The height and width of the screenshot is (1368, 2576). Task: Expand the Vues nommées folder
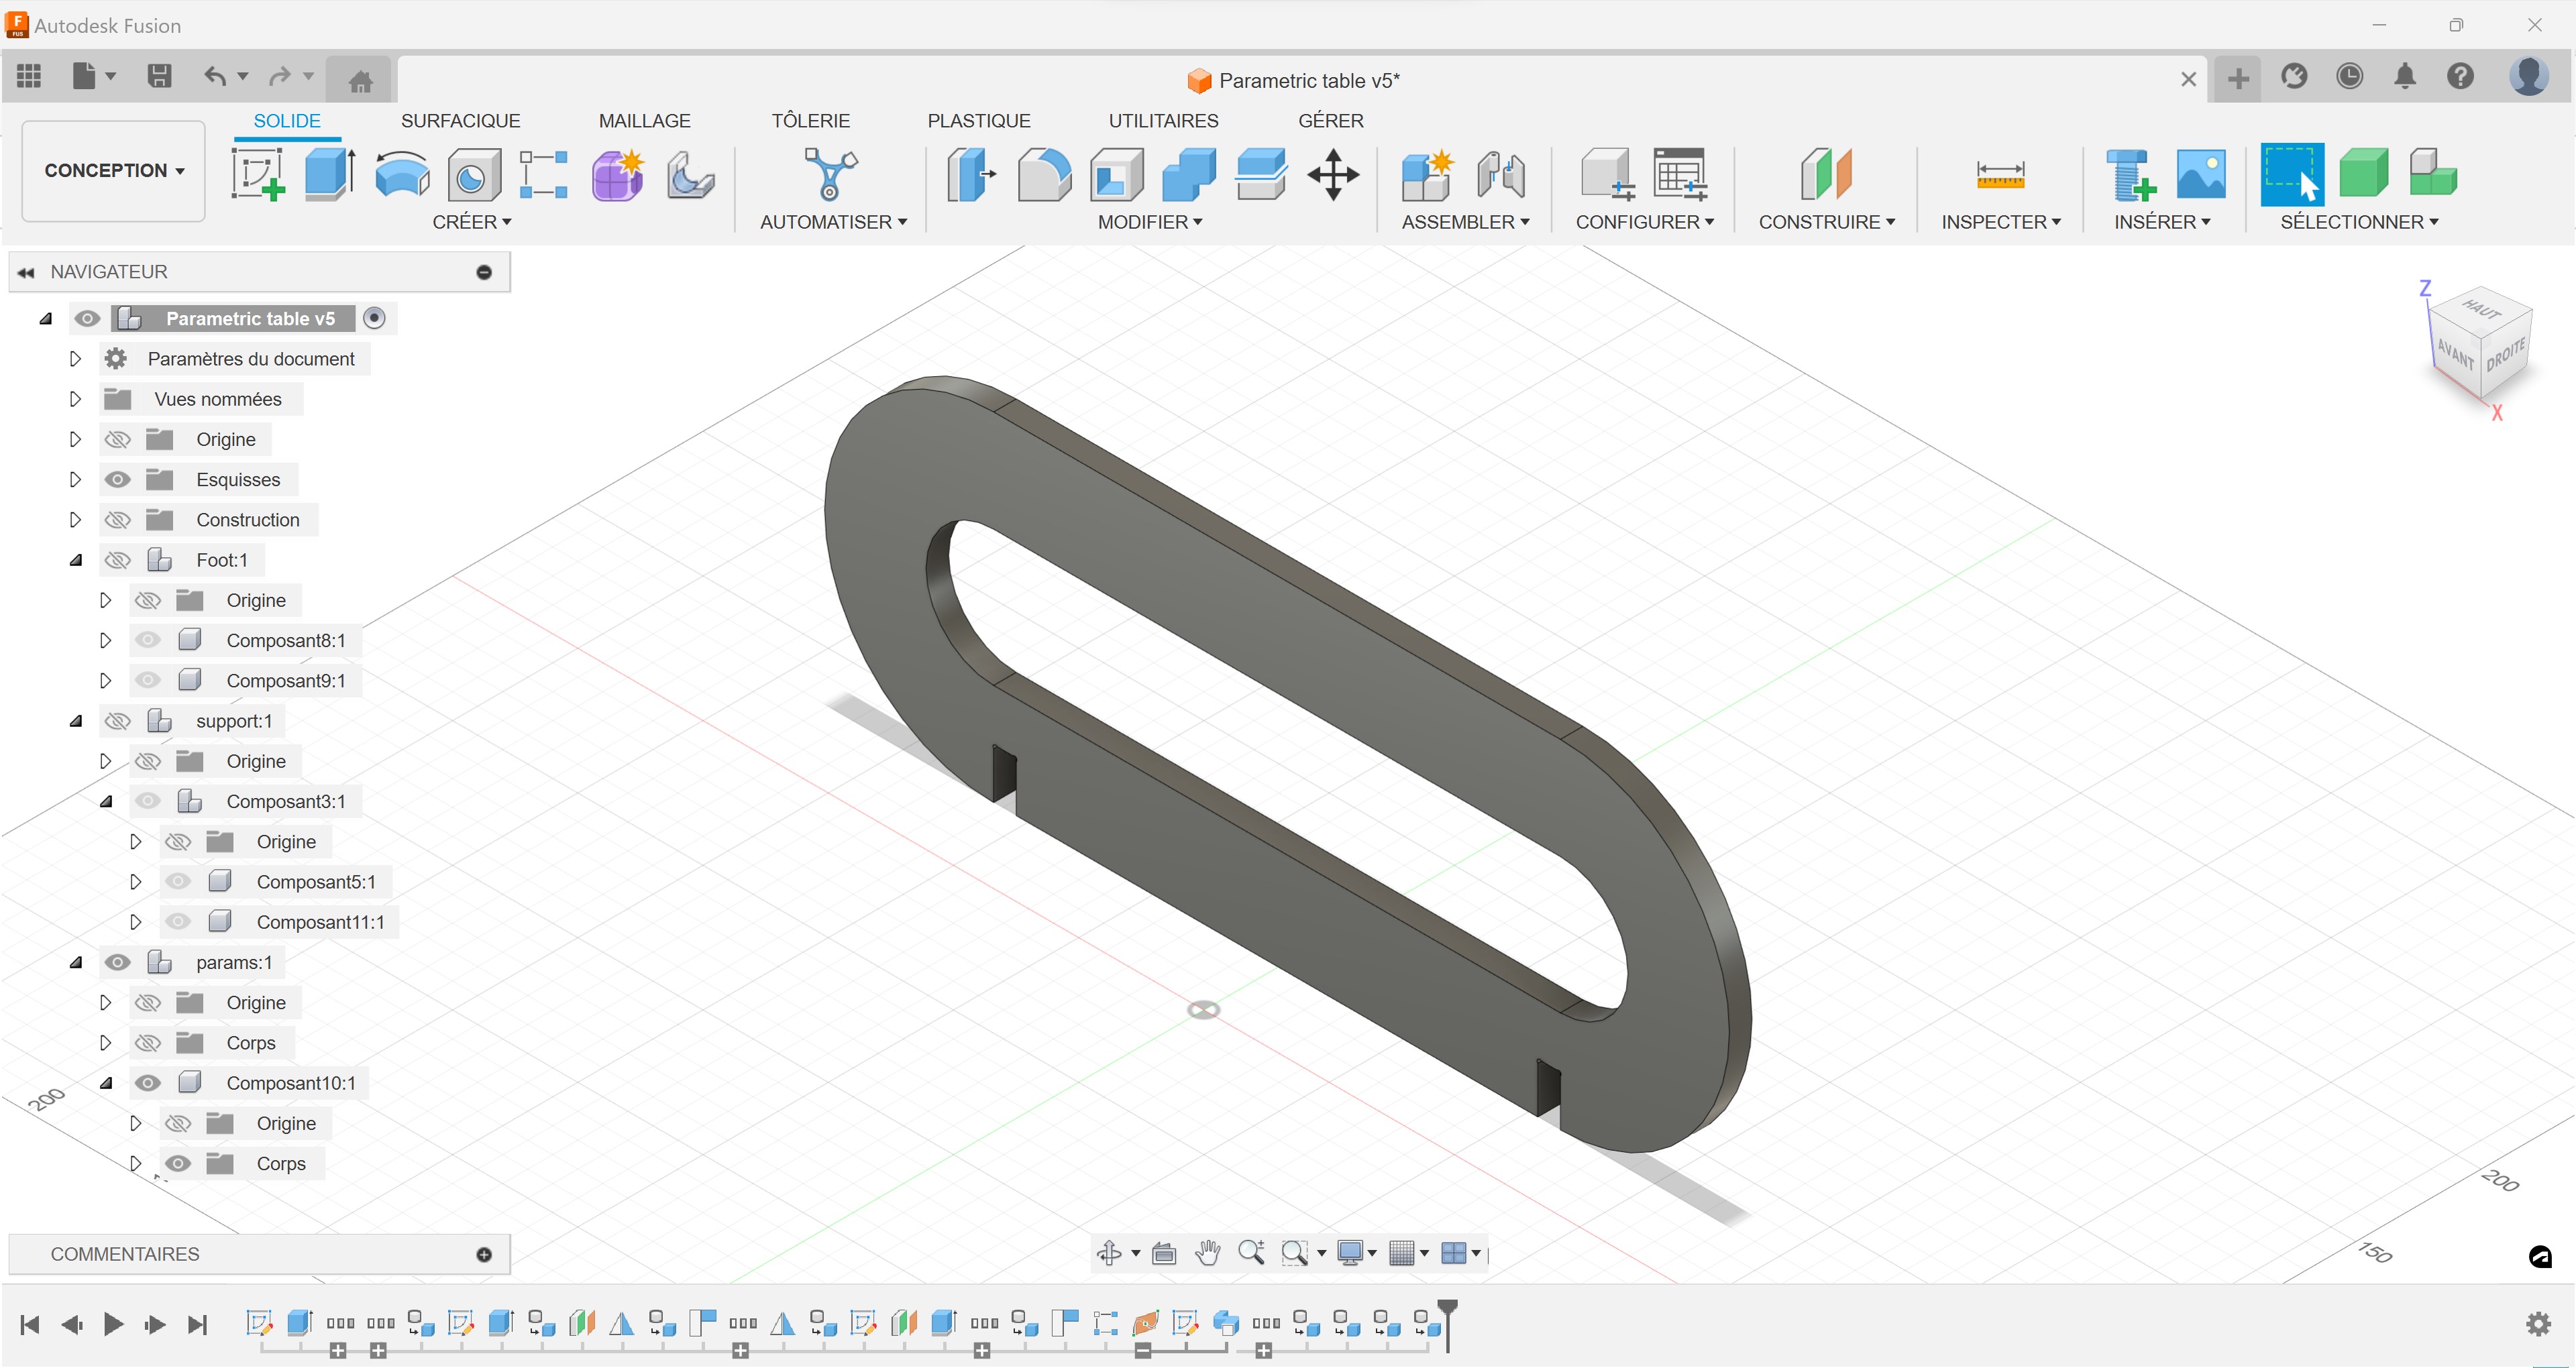click(75, 399)
